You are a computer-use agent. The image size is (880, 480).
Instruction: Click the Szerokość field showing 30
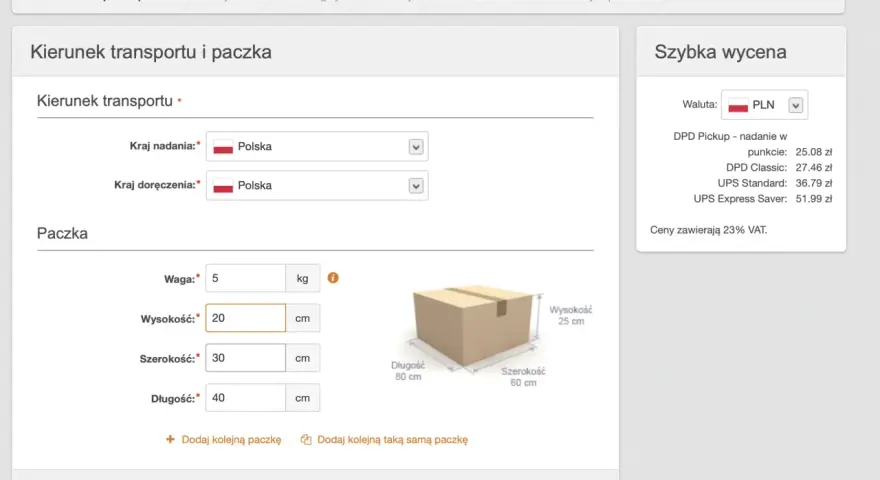click(245, 358)
